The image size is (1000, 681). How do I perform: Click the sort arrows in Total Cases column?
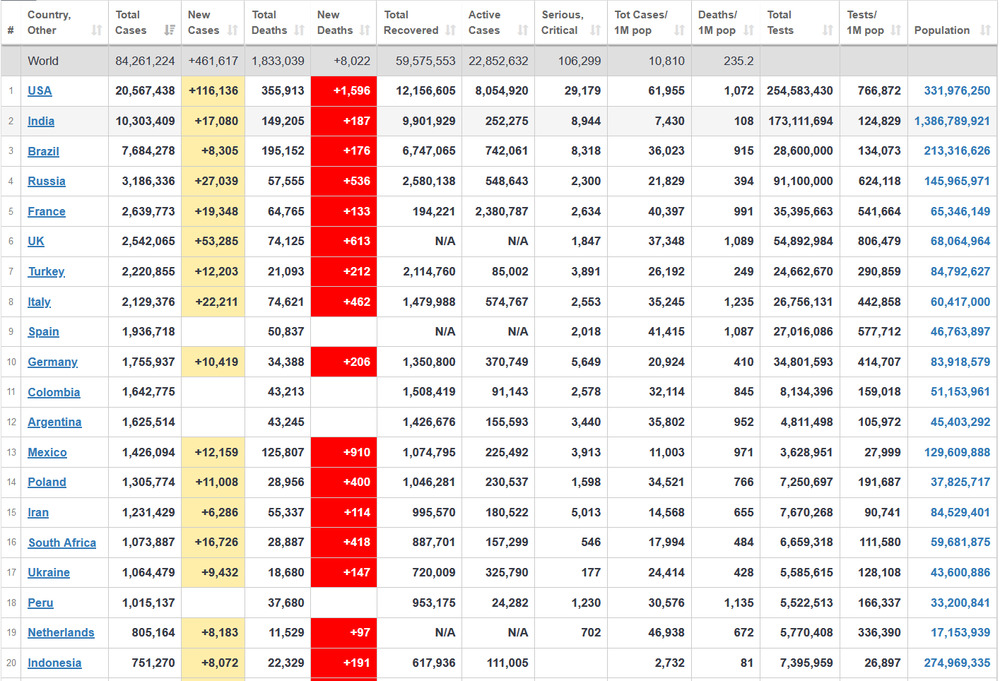[x=169, y=31]
